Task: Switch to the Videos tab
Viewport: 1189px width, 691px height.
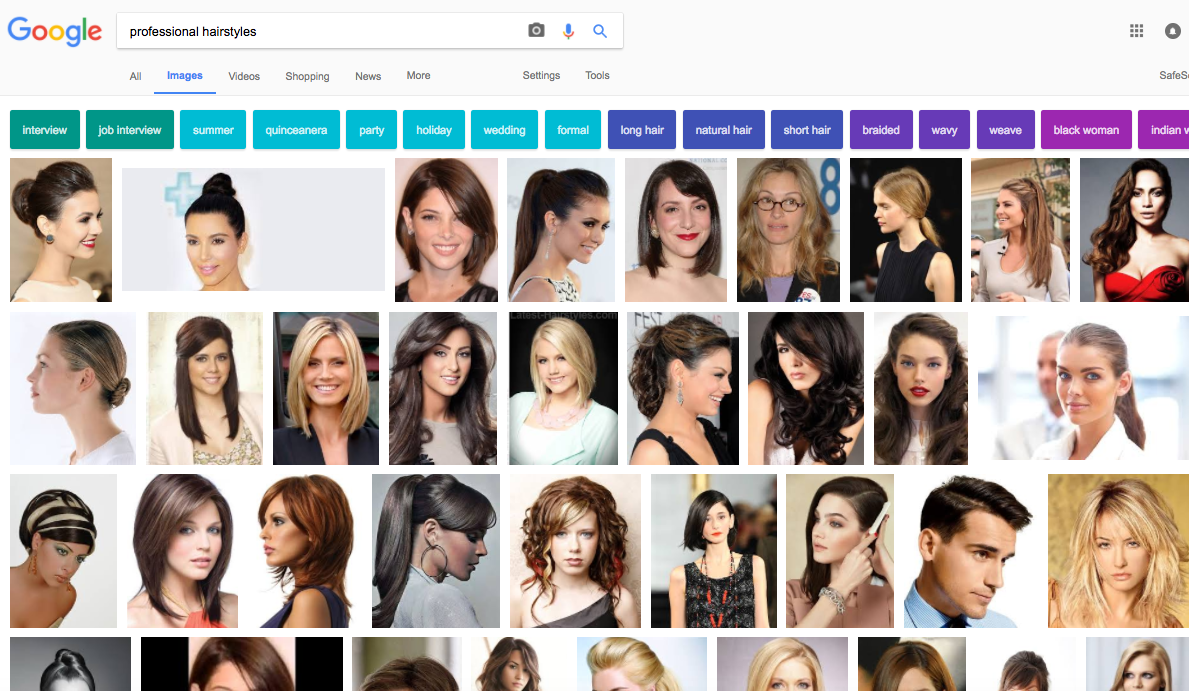Action: click(244, 76)
